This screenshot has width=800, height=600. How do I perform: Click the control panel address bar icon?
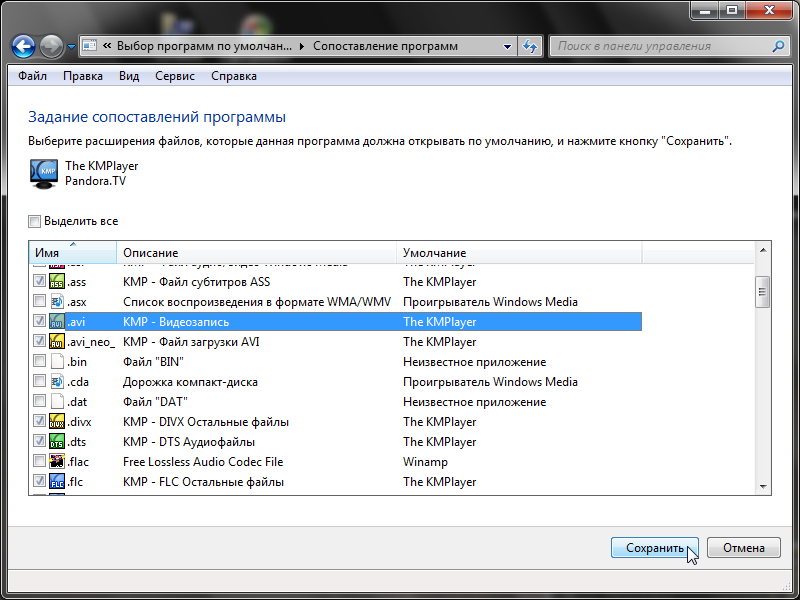[89, 46]
